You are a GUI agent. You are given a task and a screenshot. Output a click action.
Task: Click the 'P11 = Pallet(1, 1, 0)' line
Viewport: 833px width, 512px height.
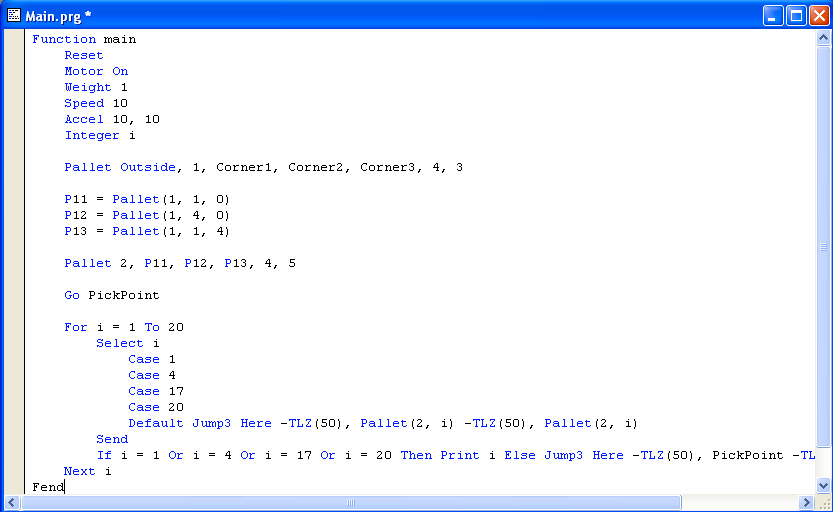tap(147, 199)
